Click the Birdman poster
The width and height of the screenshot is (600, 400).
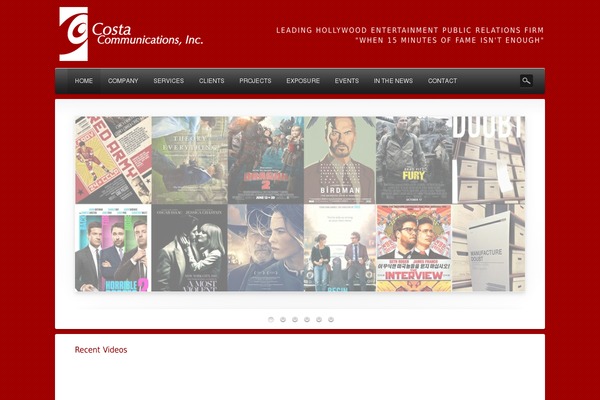(x=340, y=160)
